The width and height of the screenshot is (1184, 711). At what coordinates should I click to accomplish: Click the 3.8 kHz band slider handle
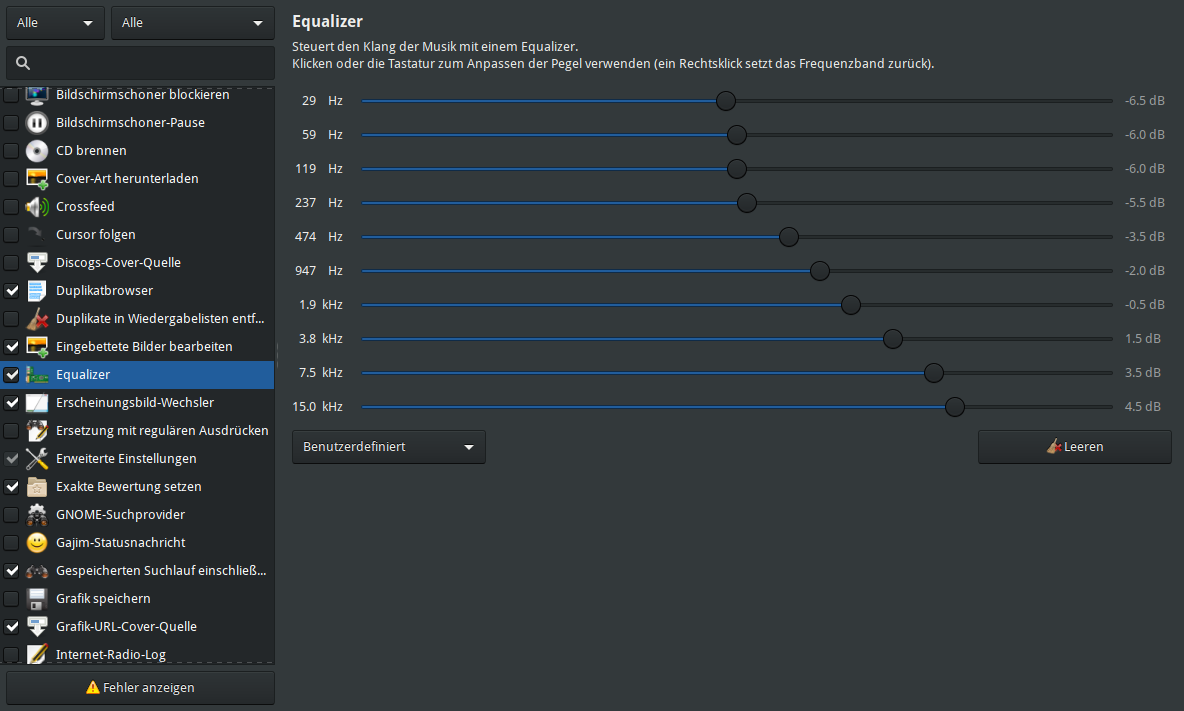coord(893,338)
